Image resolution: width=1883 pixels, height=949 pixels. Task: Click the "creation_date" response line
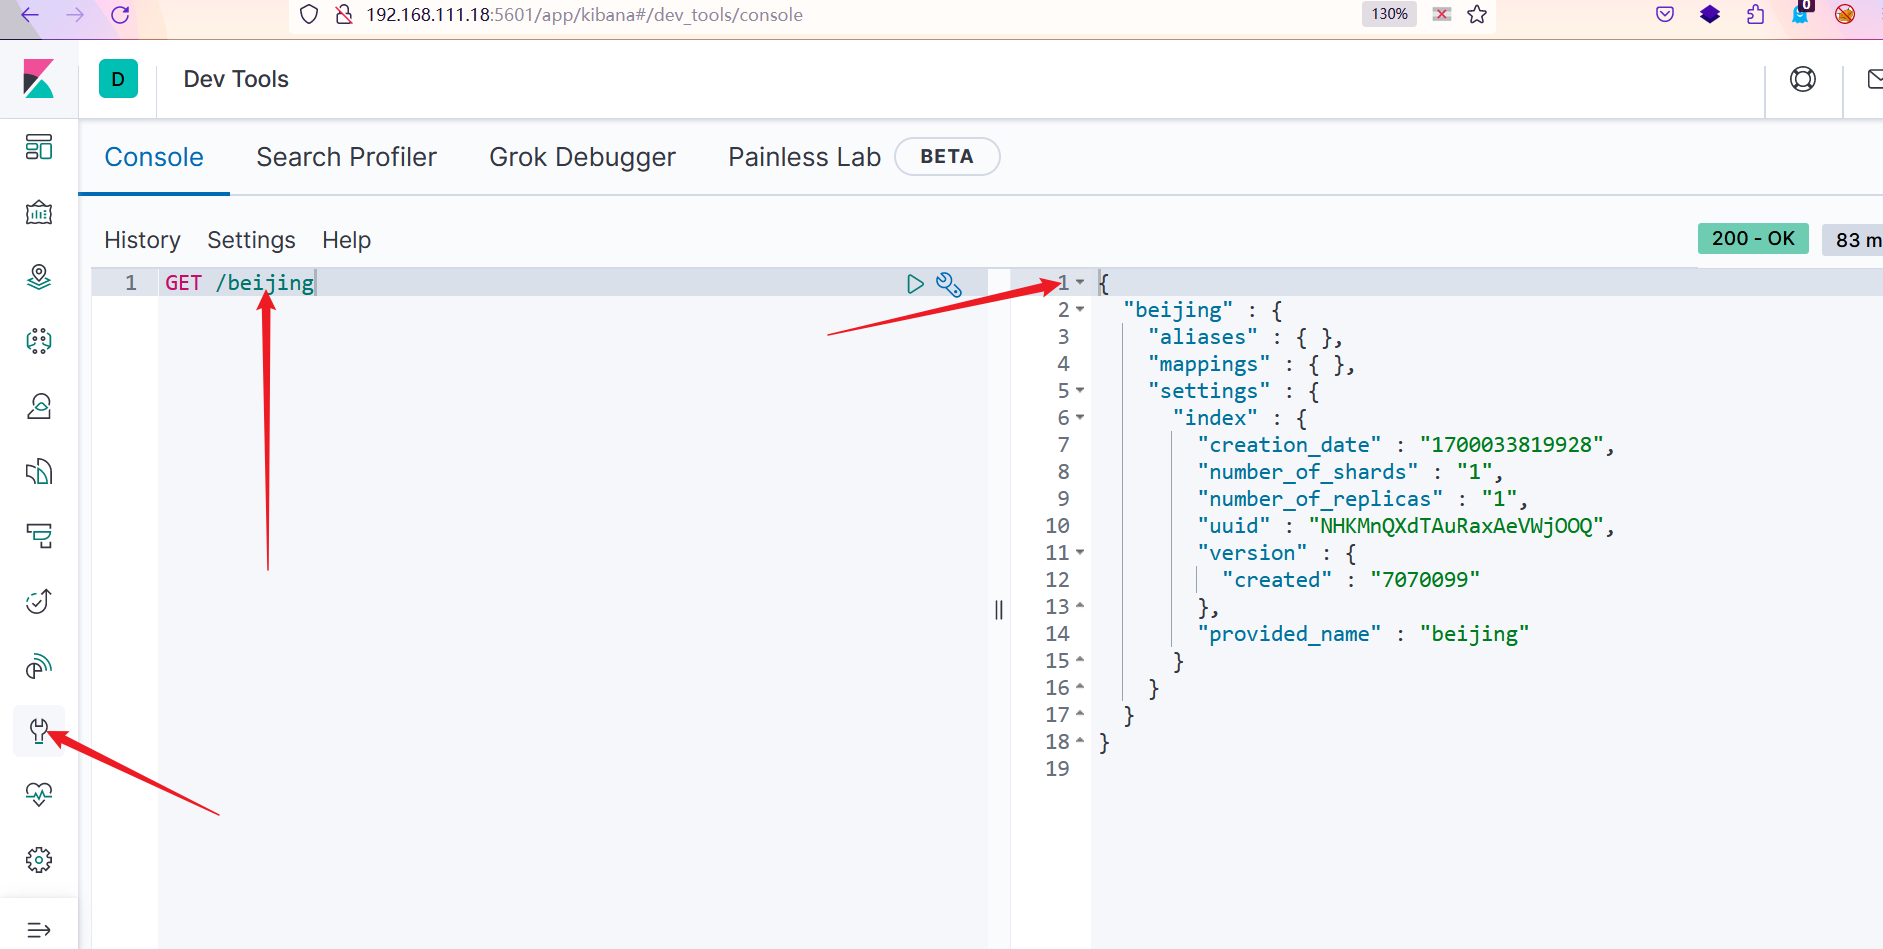click(x=1406, y=445)
